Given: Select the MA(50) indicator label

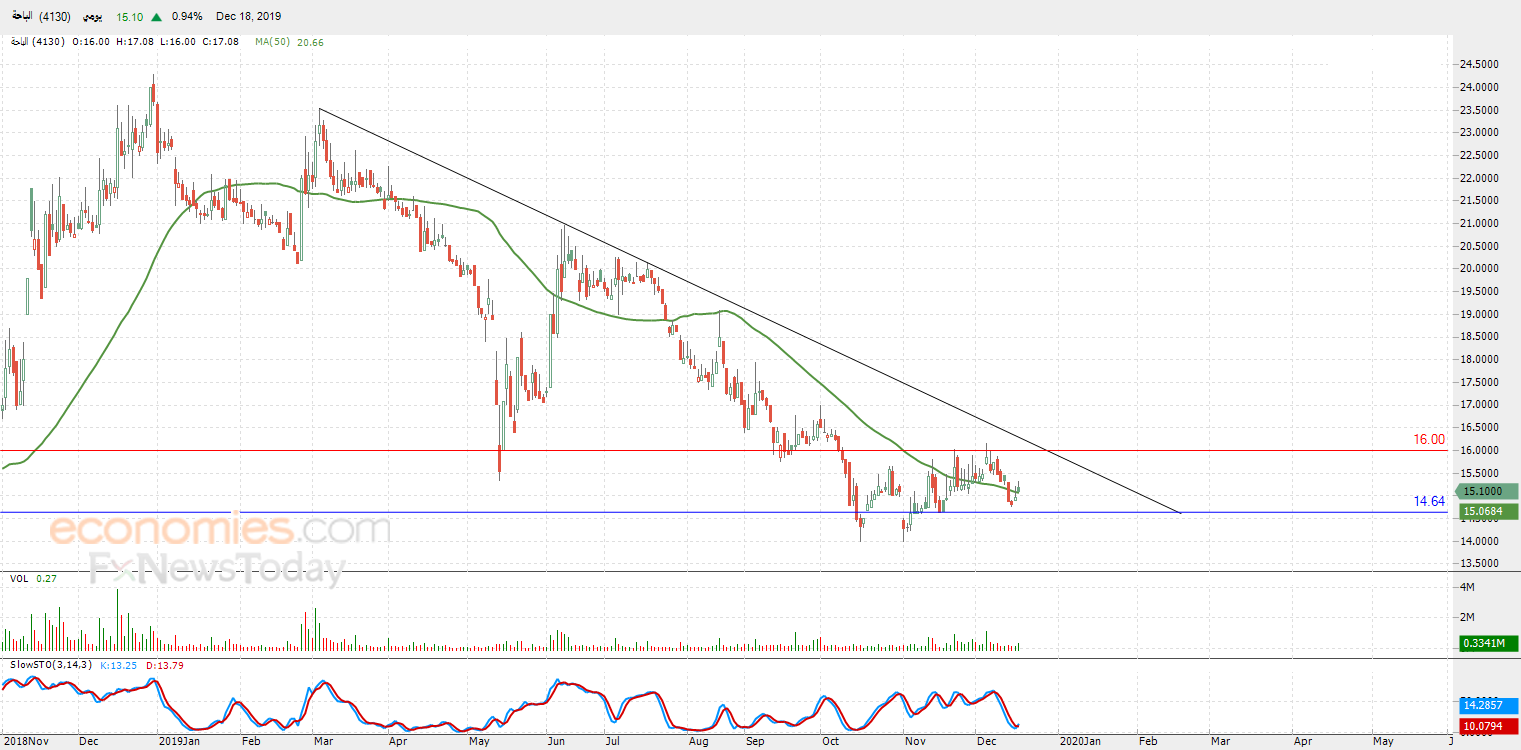Looking at the screenshot, I should click(273, 42).
